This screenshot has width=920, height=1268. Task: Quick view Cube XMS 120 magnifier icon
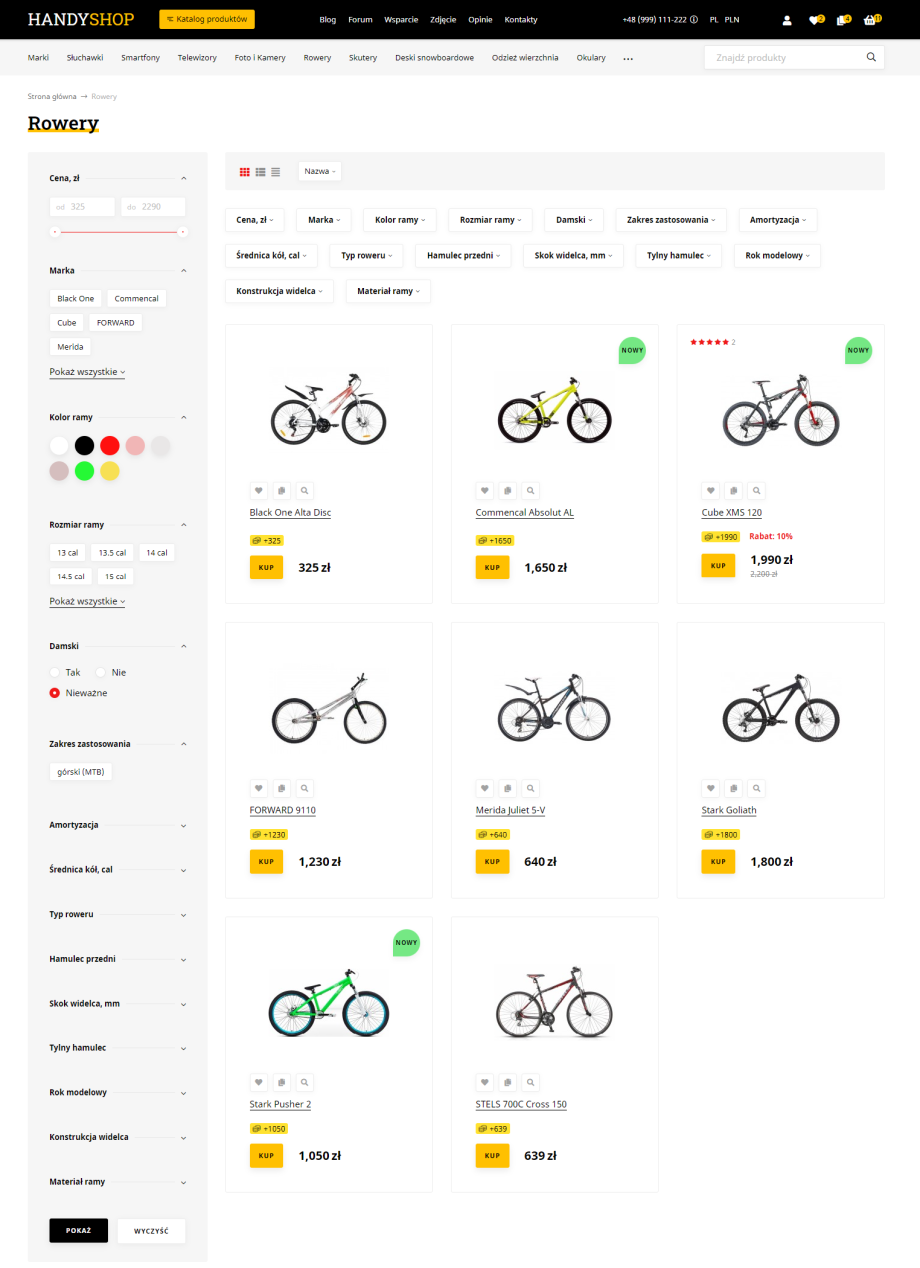click(x=757, y=491)
